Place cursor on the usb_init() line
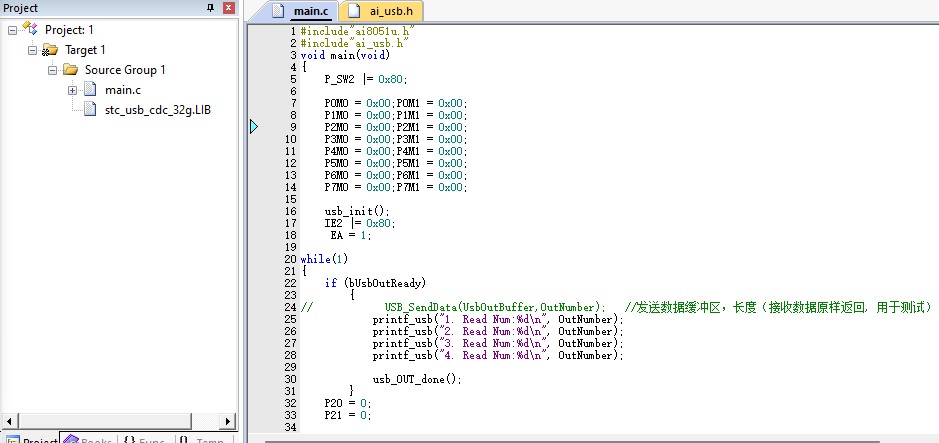Viewport: 939px width, 443px height. 358,211
